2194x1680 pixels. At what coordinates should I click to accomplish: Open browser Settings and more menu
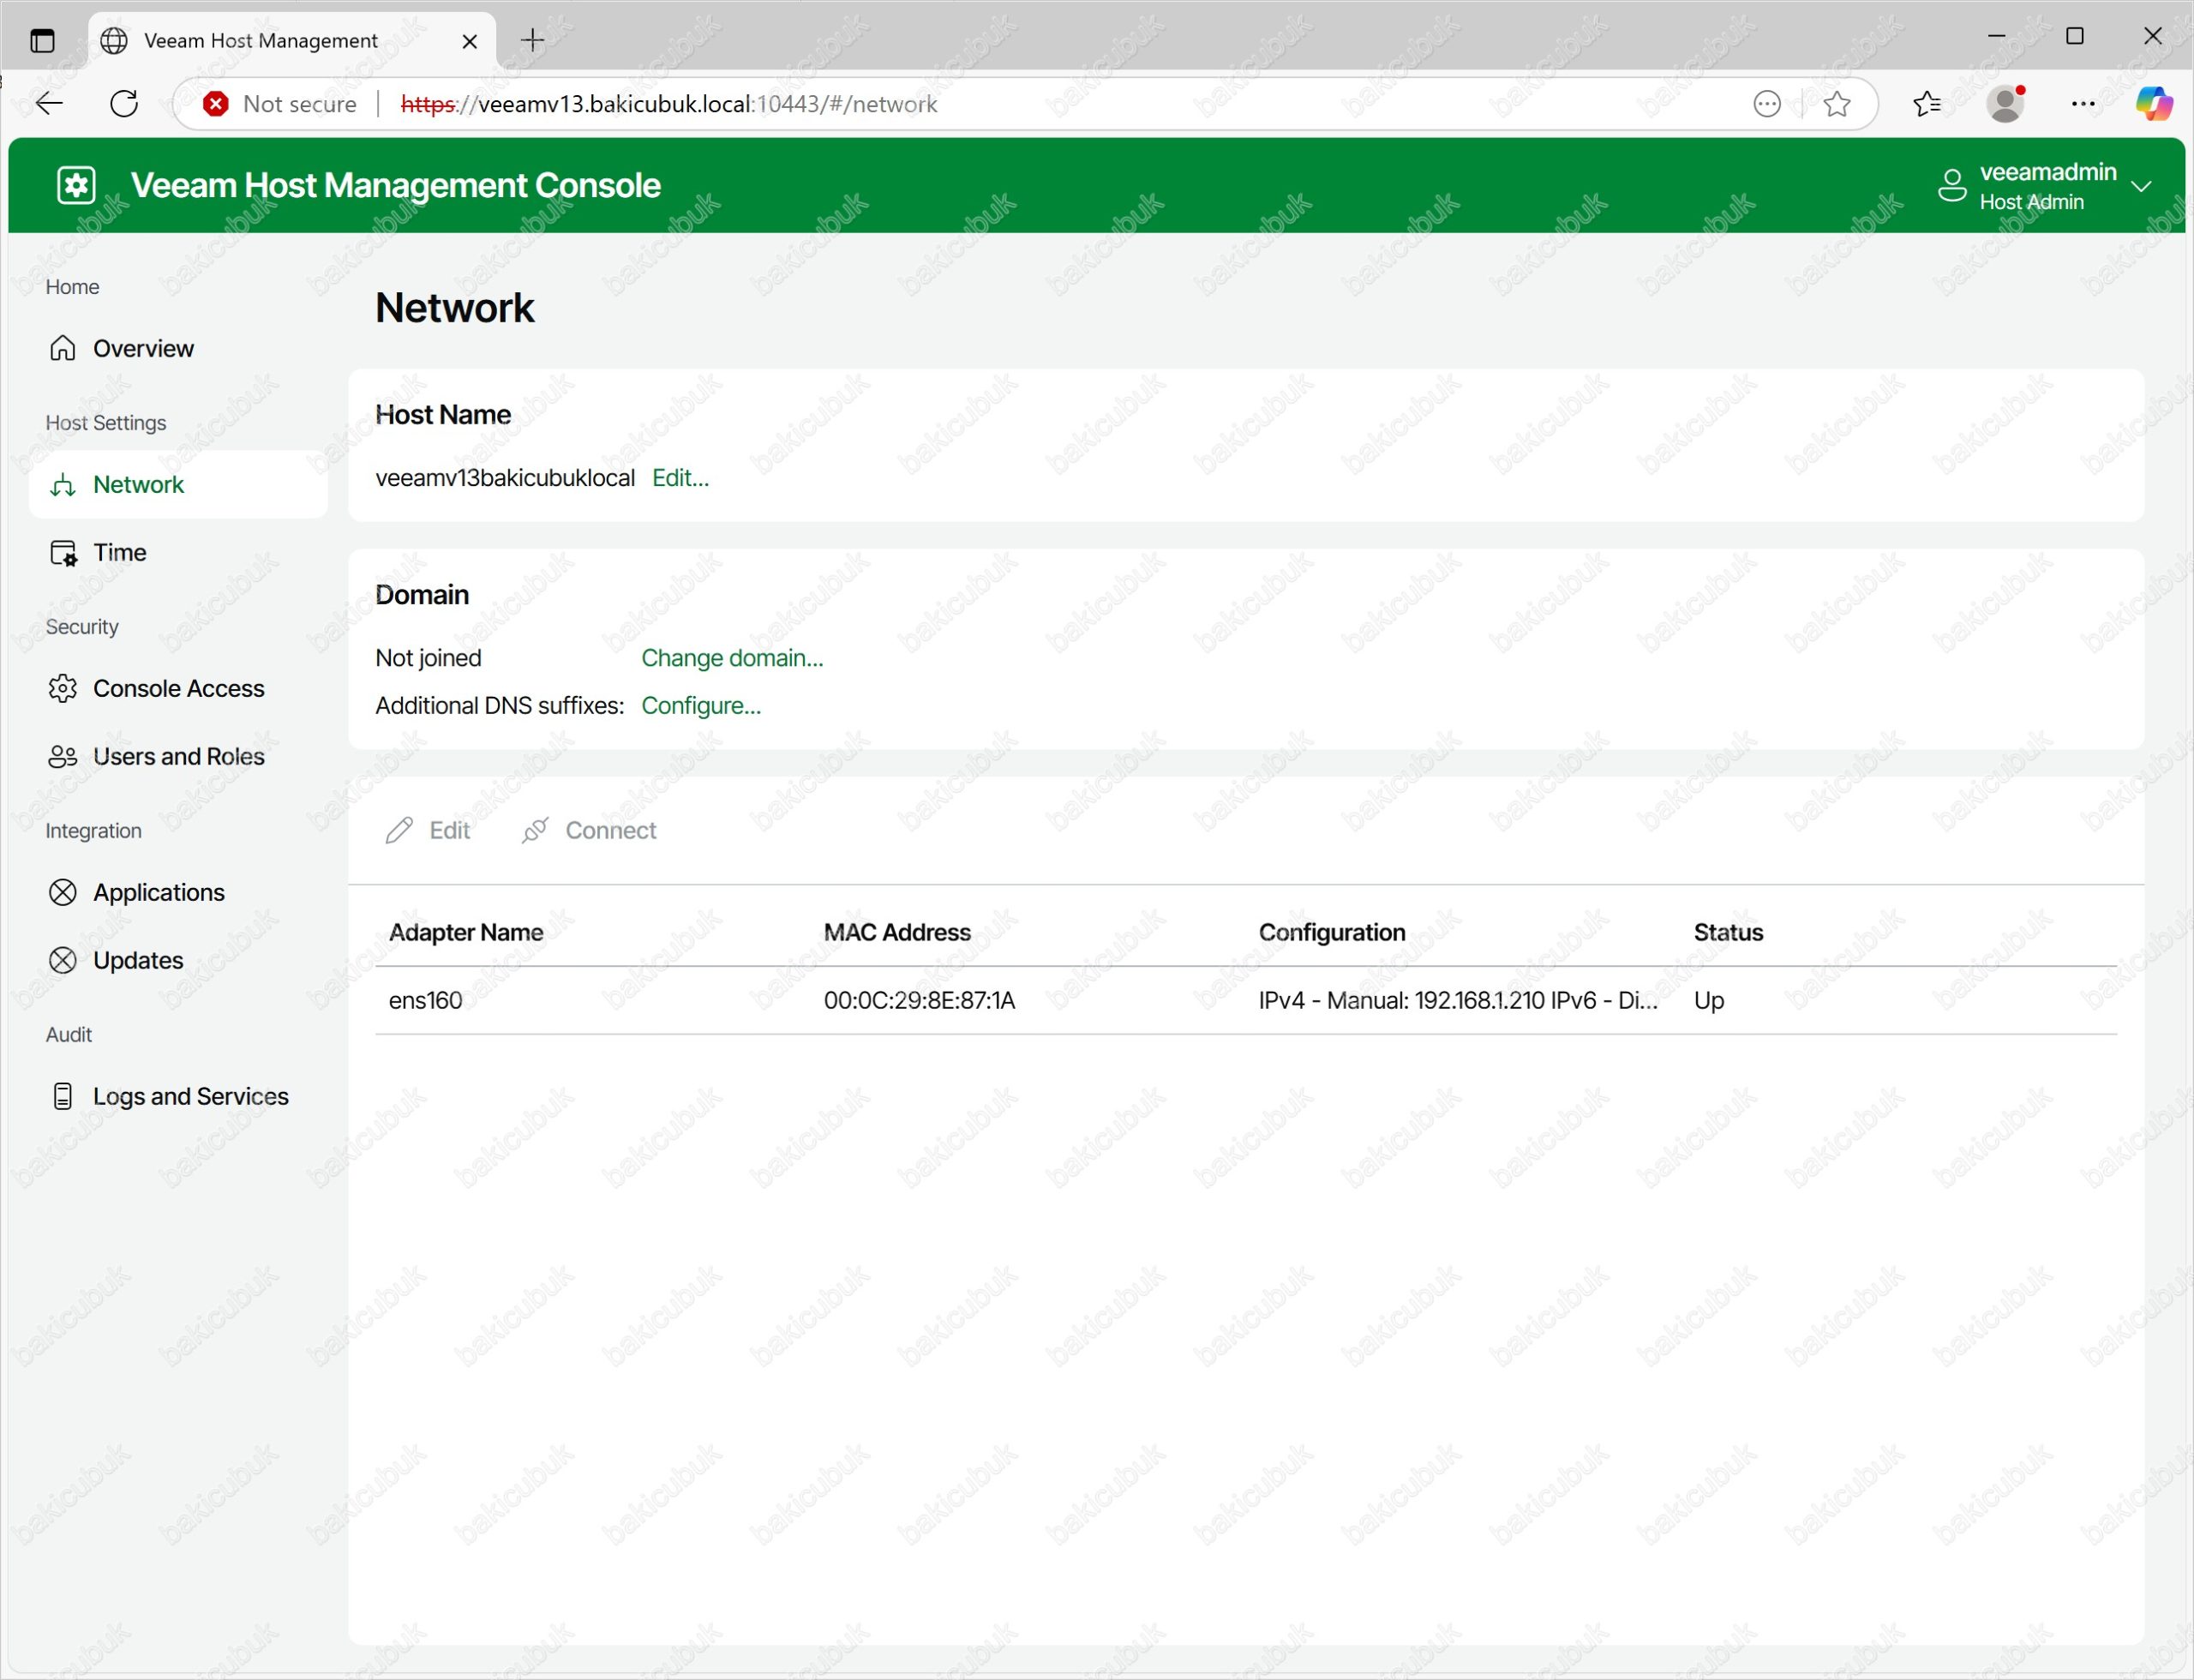[x=2083, y=104]
